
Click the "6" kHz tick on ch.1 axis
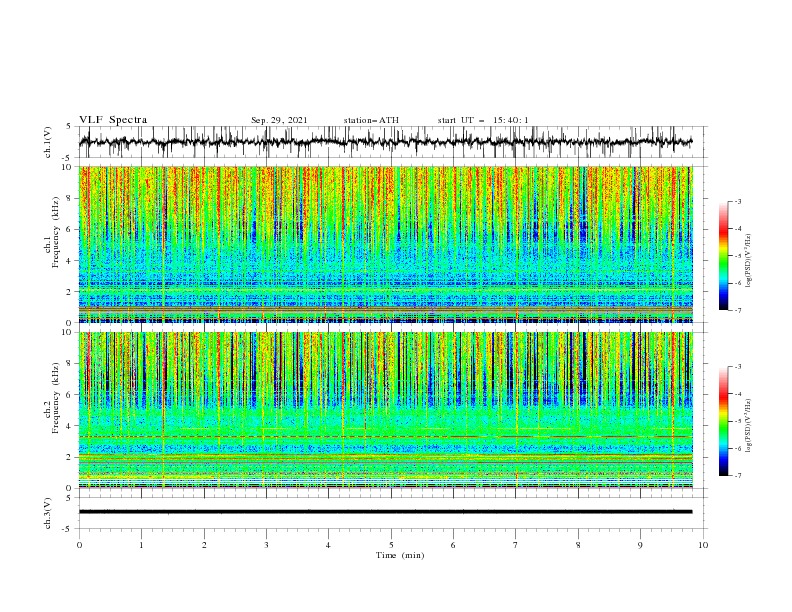[69, 229]
